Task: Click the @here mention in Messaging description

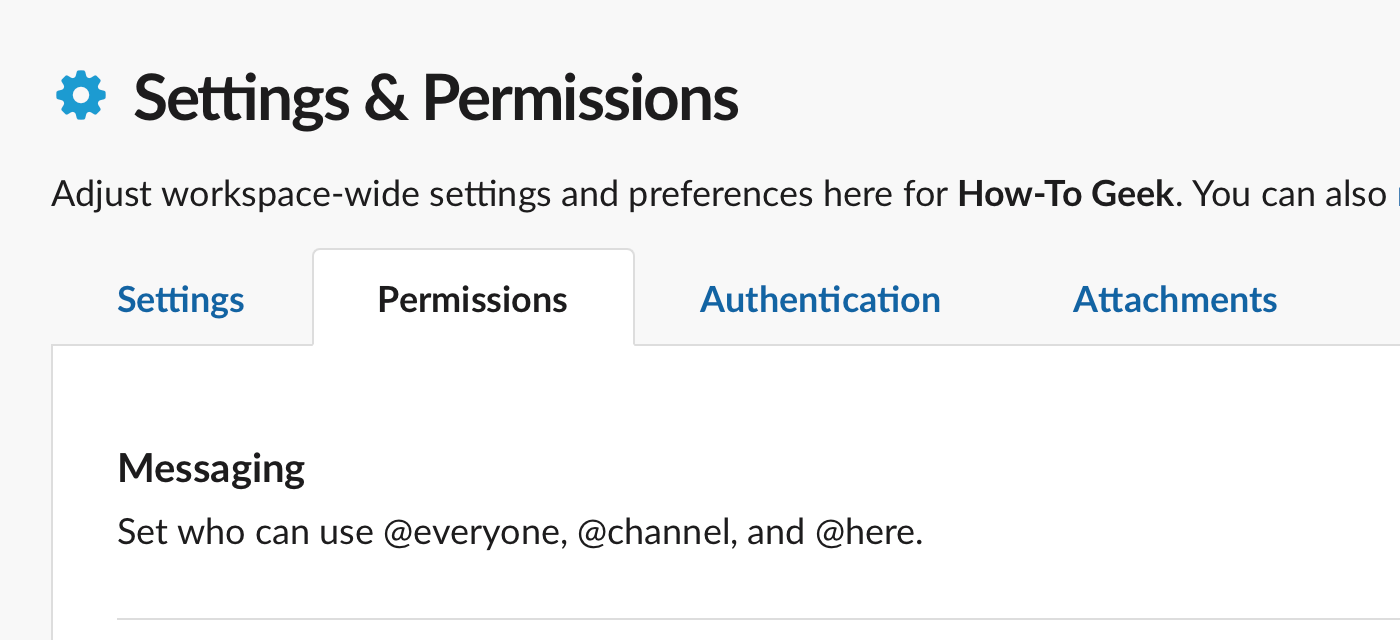Action: (x=869, y=532)
